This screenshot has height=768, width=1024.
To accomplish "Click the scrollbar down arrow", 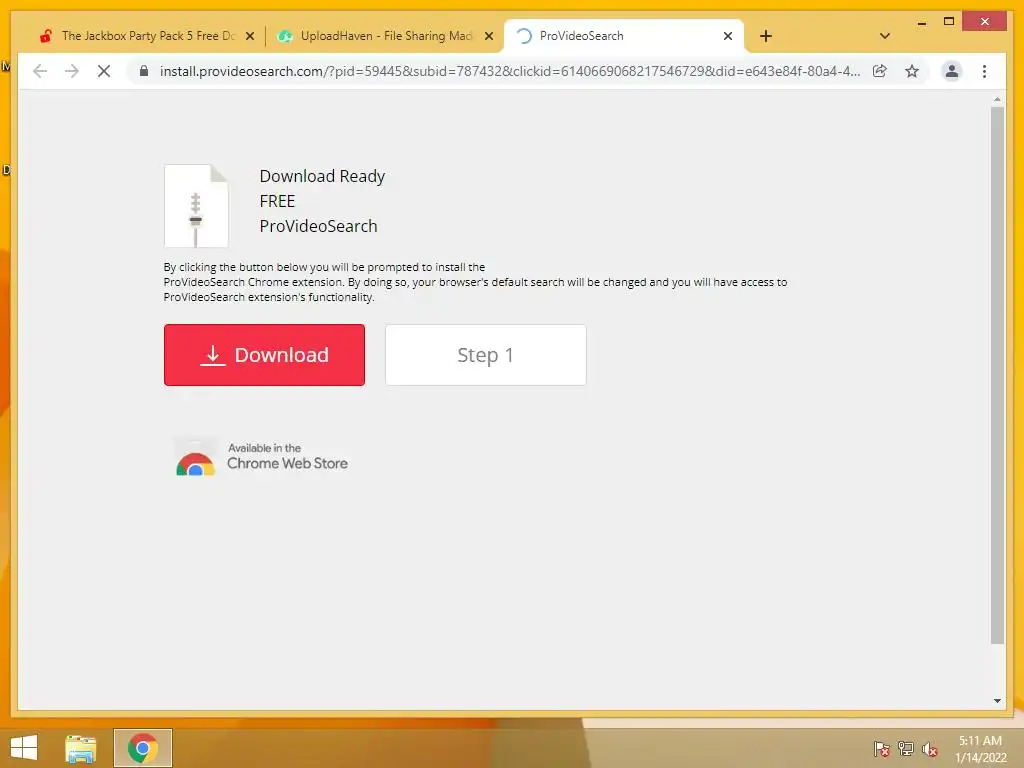I will [997, 701].
